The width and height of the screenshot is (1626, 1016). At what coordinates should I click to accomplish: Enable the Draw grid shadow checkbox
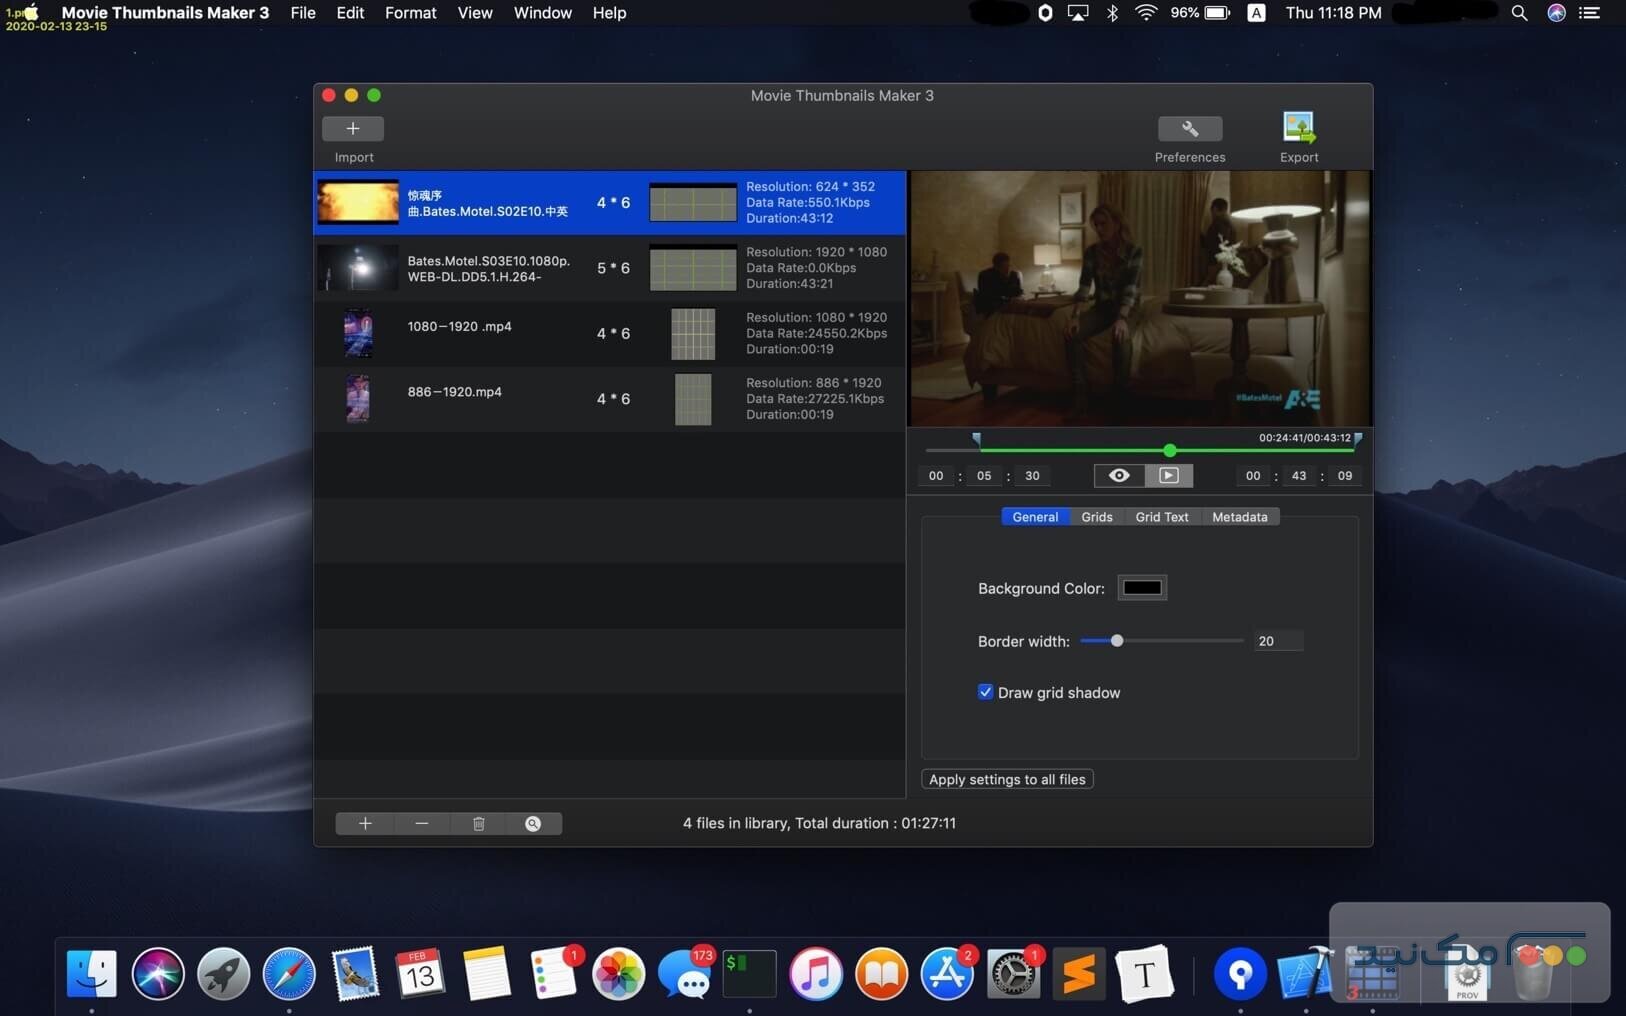click(985, 692)
